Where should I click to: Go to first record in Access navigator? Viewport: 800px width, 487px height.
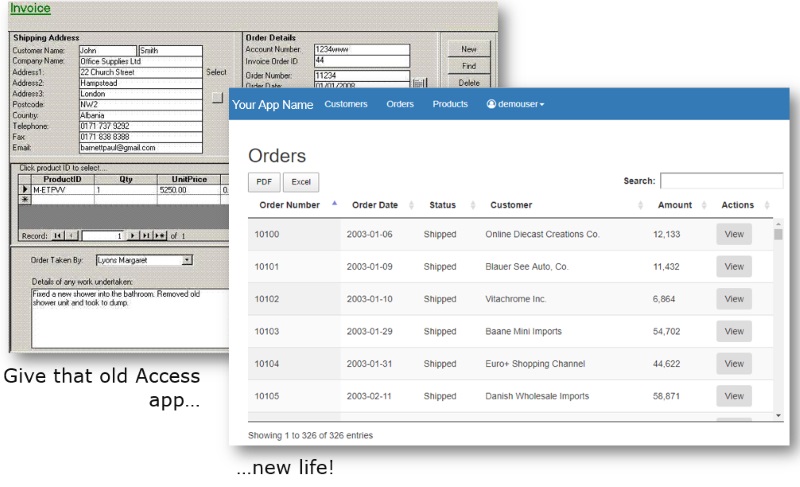pyautogui.click(x=58, y=236)
